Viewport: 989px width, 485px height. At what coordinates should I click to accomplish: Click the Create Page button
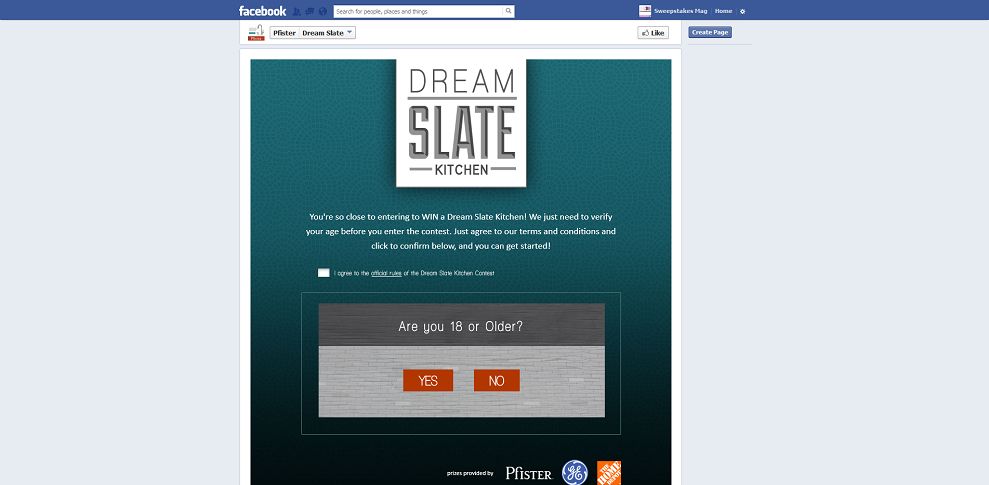point(710,32)
